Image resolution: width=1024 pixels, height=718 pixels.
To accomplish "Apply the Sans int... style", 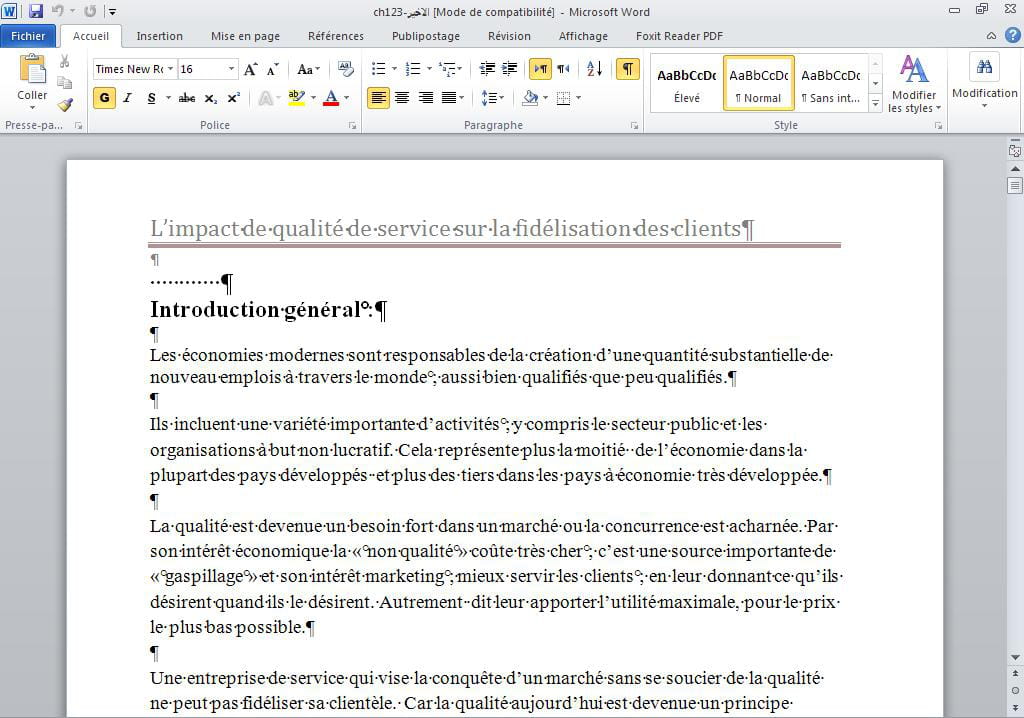I will pyautogui.click(x=831, y=83).
